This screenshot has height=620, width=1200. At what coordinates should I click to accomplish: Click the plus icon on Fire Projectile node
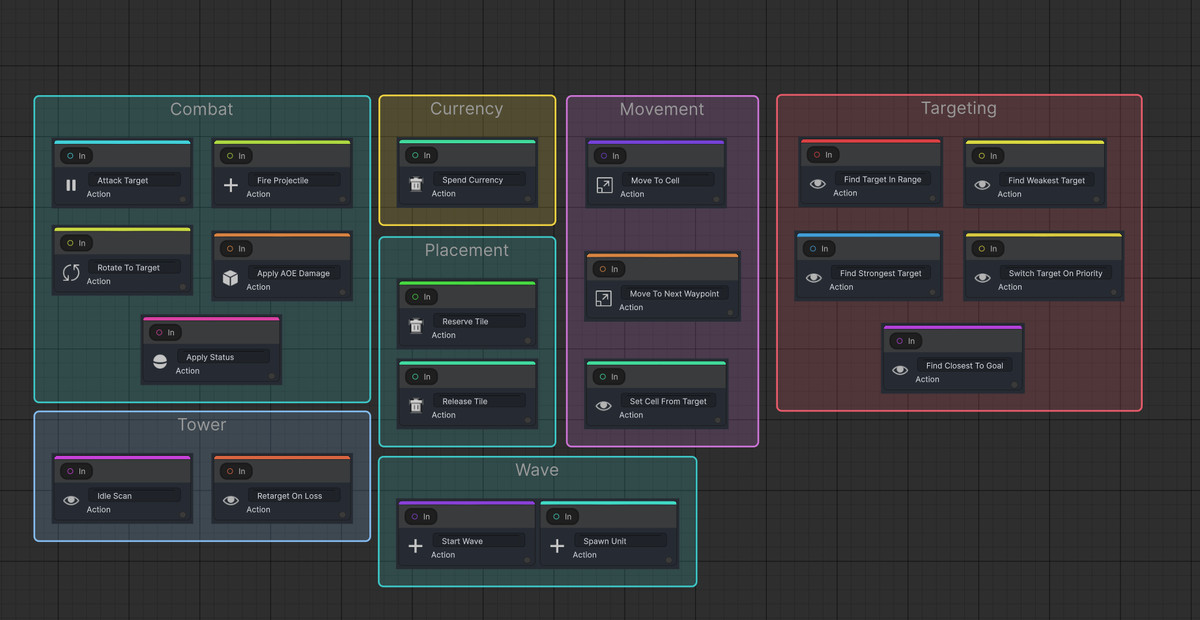point(231,185)
